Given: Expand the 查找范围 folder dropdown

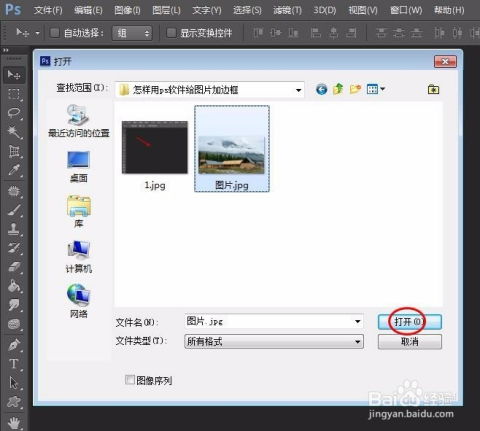Looking at the screenshot, I should point(298,90).
